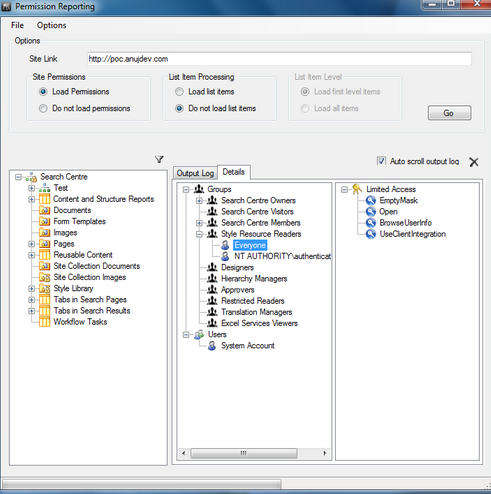This screenshot has width=491, height=494.
Task: Expand Content and Structure Reports node
Action: [x=32, y=199]
